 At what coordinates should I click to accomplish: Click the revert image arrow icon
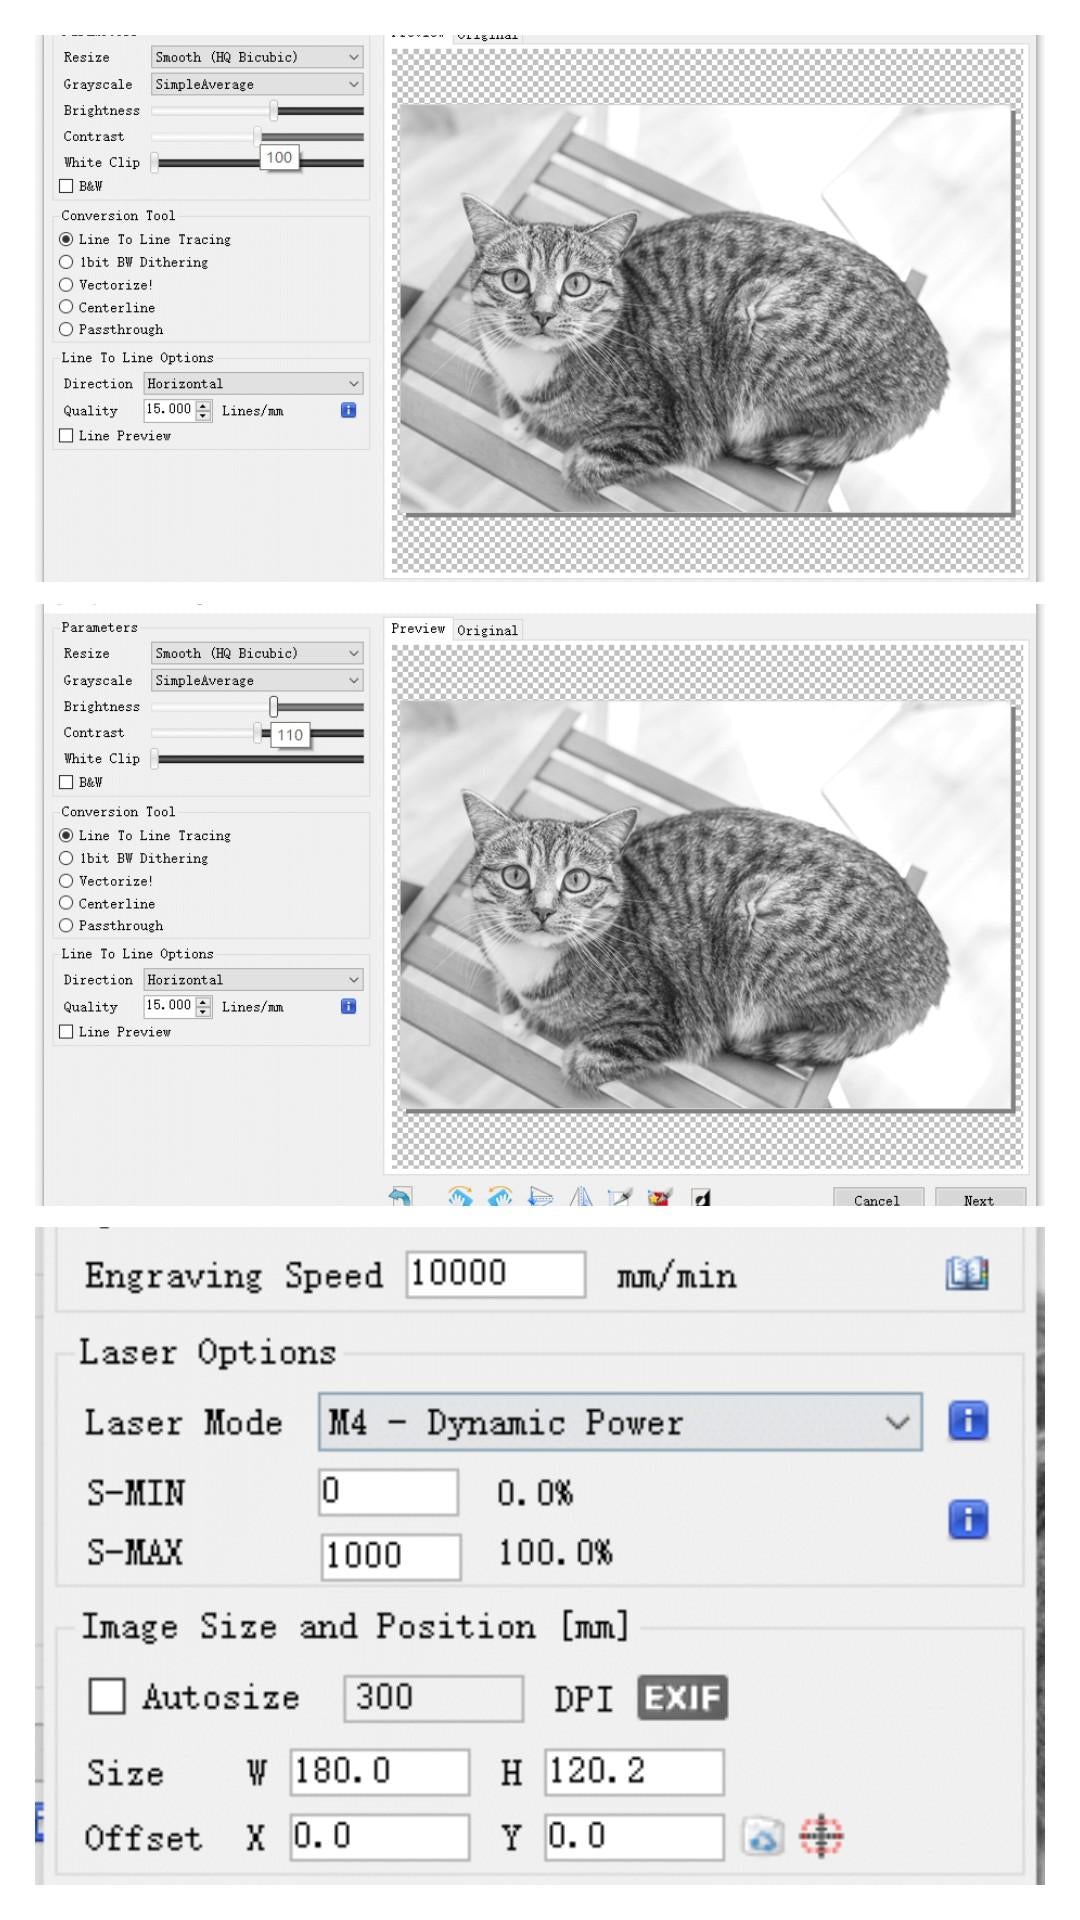[x=401, y=1197]
